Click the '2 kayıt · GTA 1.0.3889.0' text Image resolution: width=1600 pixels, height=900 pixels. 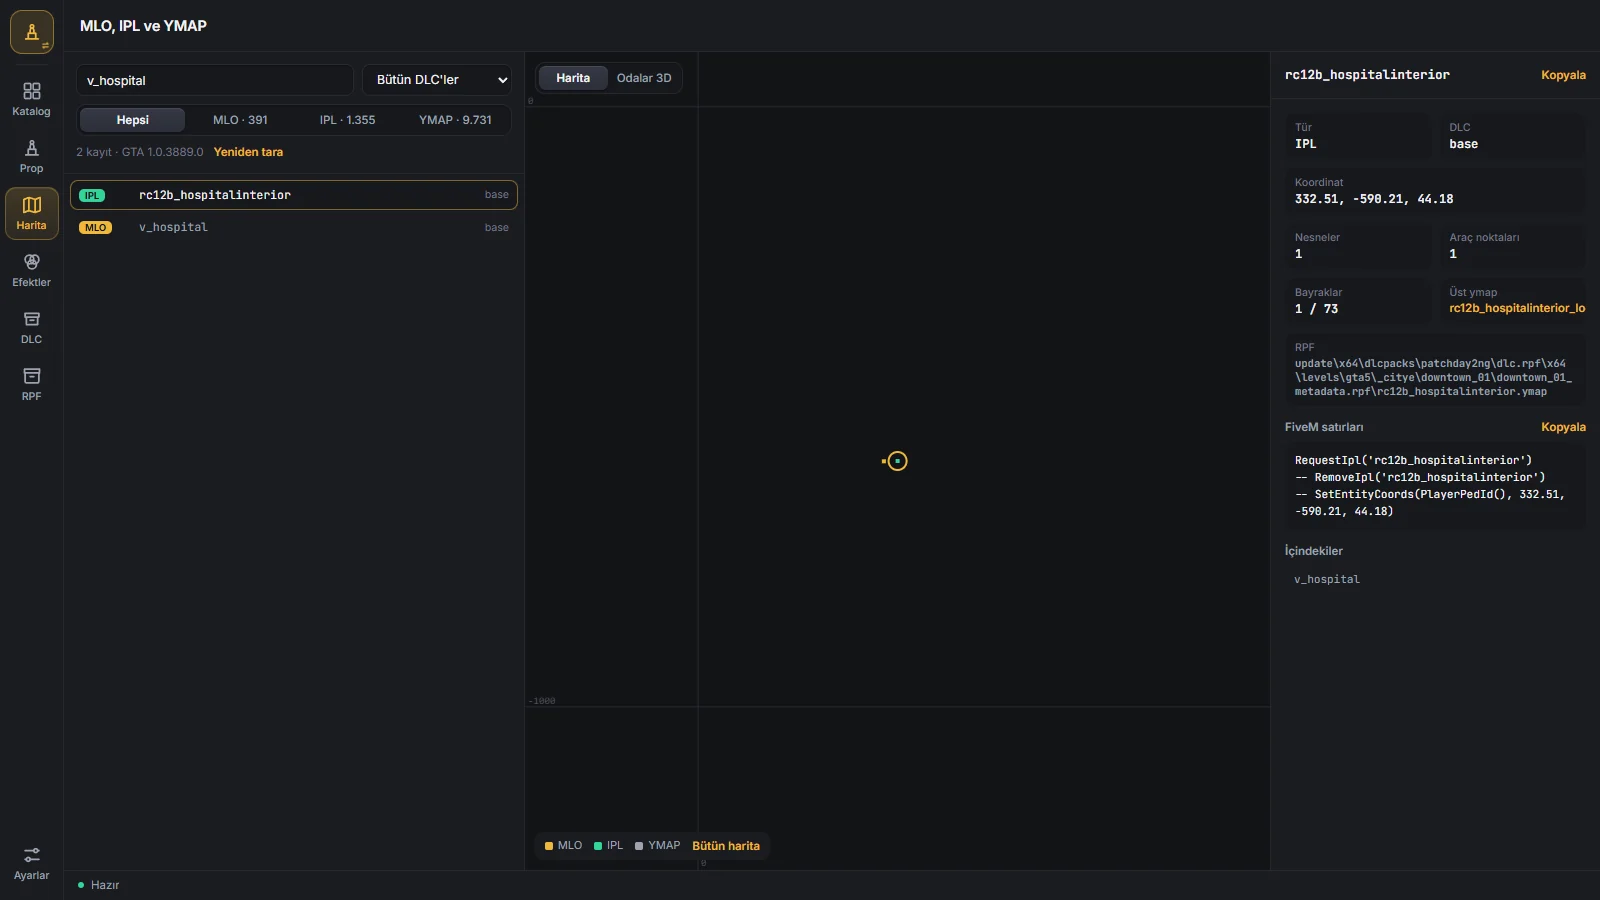click(140, 152)
